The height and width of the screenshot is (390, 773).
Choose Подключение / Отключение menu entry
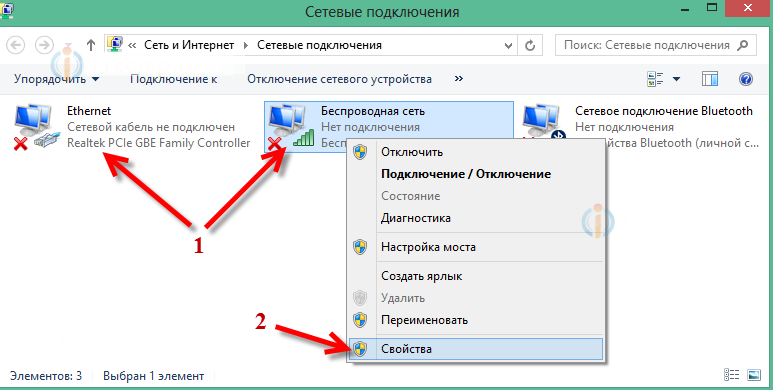click(x=475, y=174)
